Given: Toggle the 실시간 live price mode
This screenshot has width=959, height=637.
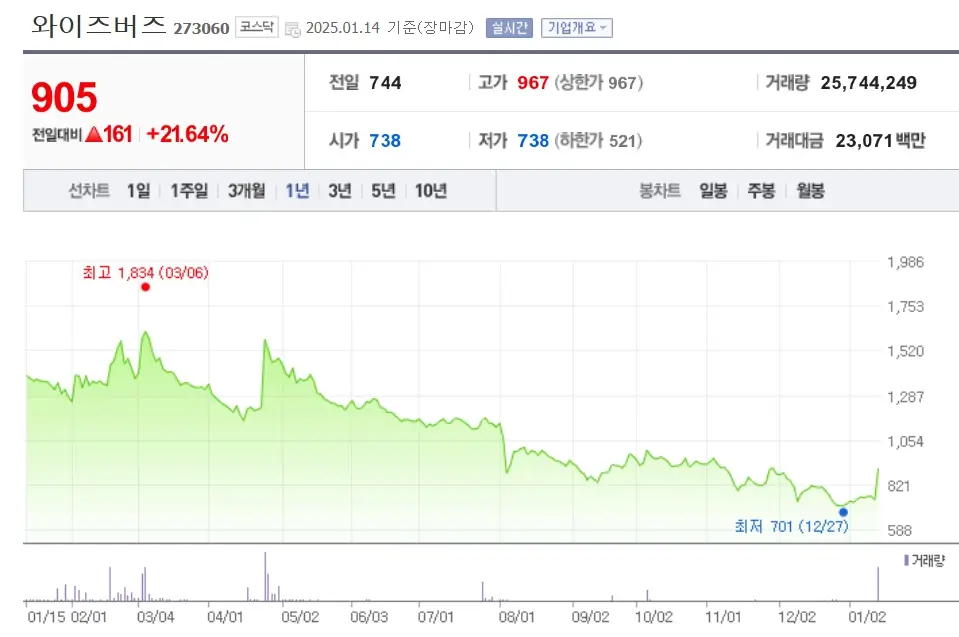Looking at the screenshot, I should click(x=511, y=28).
